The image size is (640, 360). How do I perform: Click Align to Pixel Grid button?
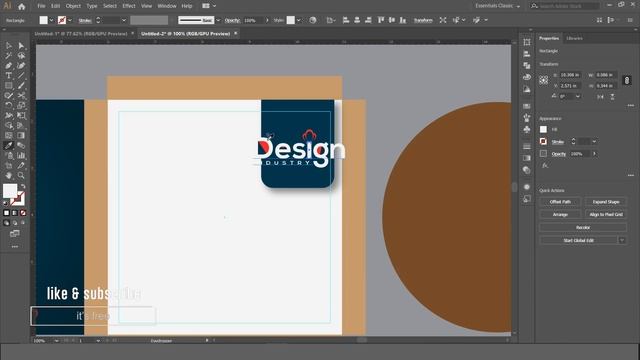(606, 214)
